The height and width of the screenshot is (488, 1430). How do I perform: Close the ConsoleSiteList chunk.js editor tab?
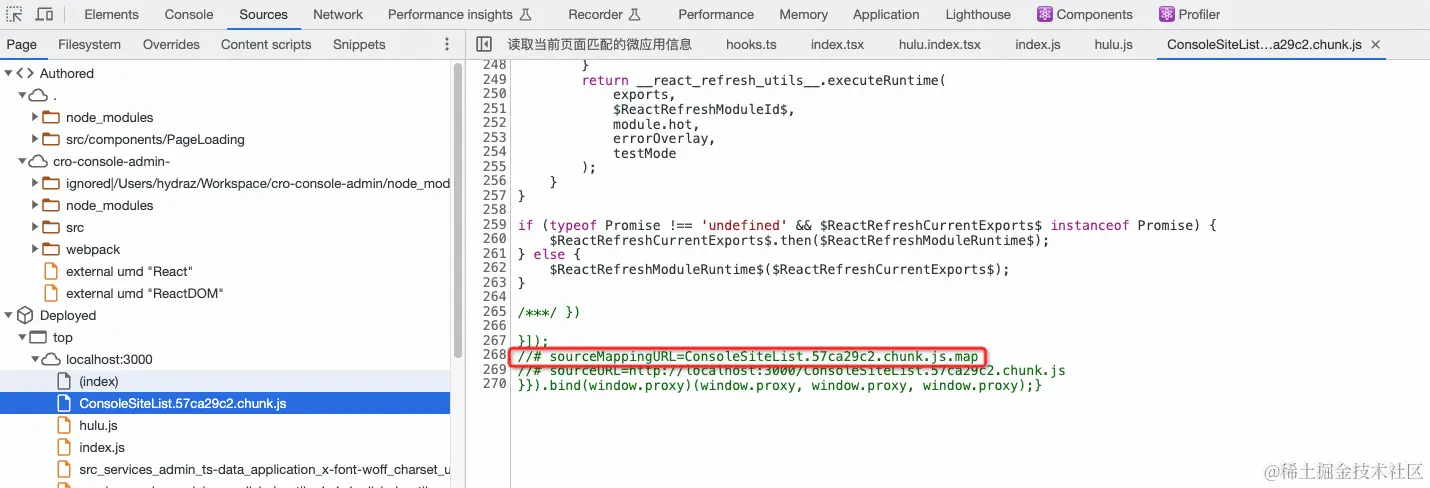[x=1375, y=45]
